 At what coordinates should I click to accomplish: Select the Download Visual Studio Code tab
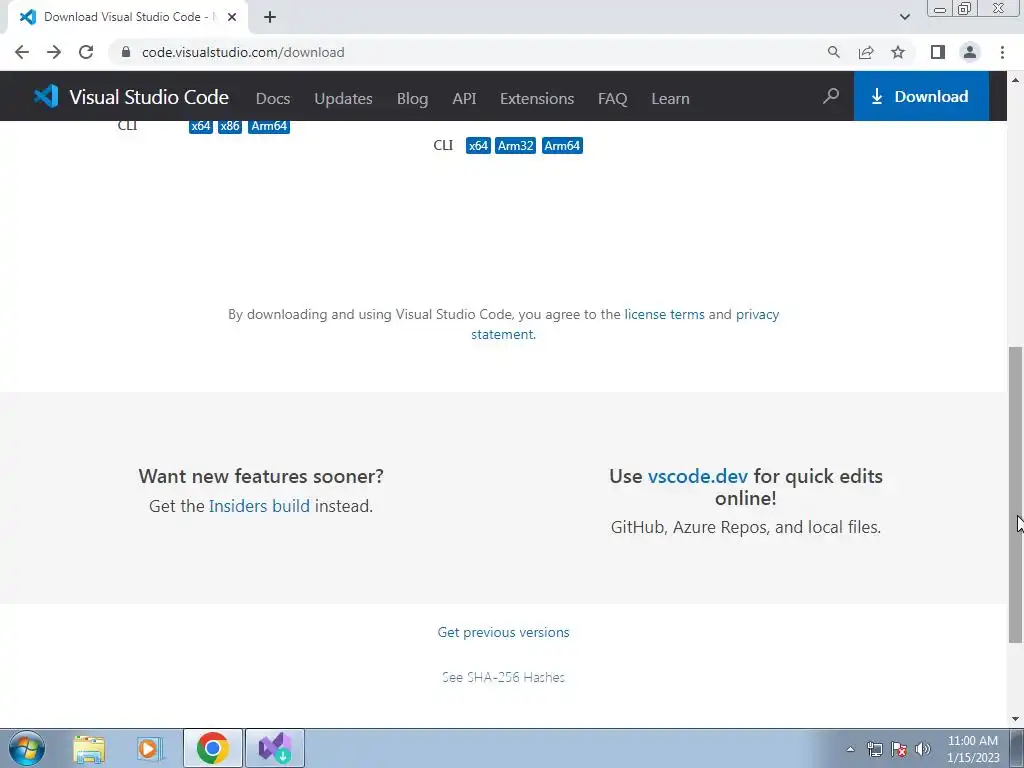[x=127, y=17]
